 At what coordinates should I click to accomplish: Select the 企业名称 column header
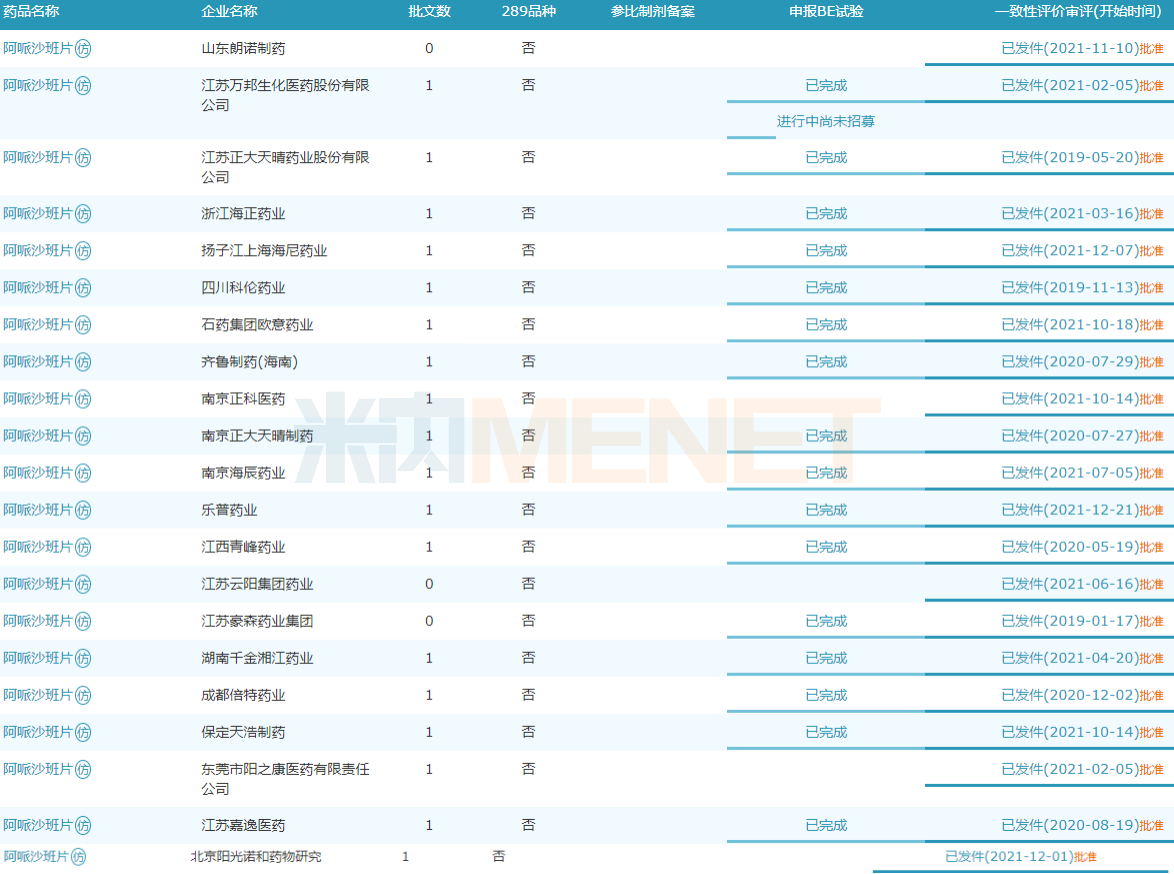[x=229, y=11]
